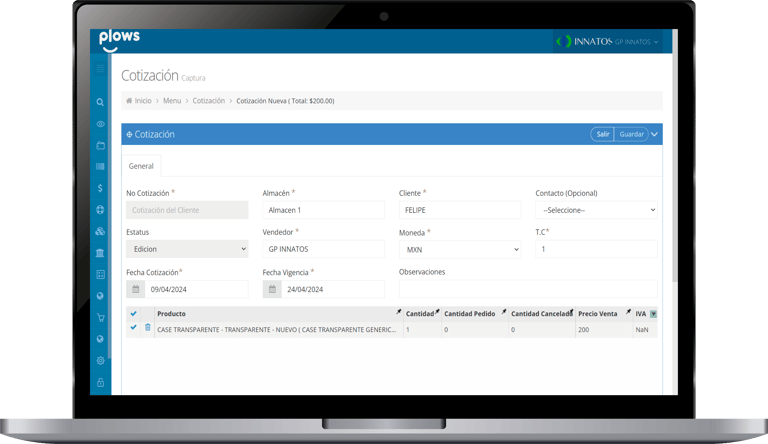Image resolution: width=768 pixels, height=444 pixels.
Task: Click the Cantidad cell showing 1
Action: coord(422,330)
